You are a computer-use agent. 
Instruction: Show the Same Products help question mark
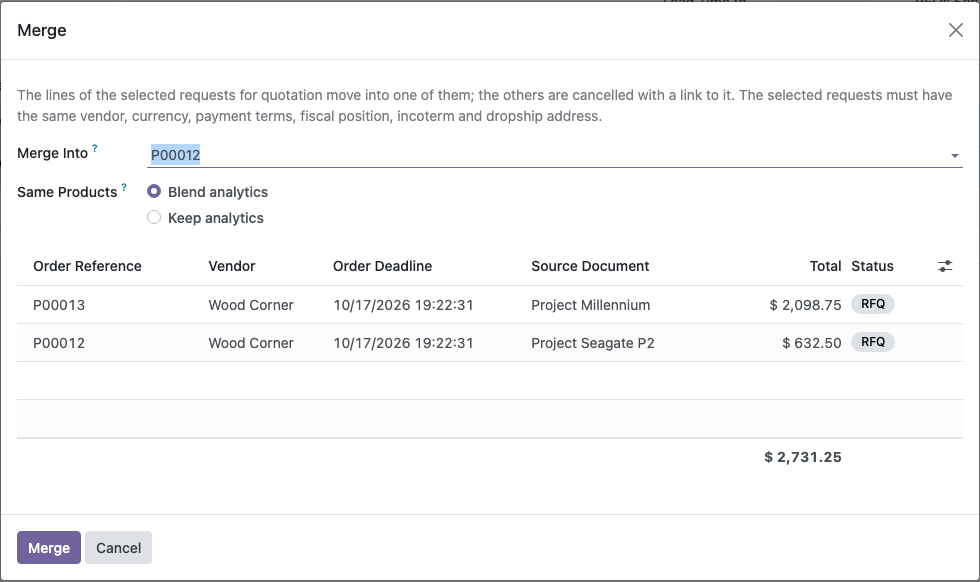tap(124, 187)
